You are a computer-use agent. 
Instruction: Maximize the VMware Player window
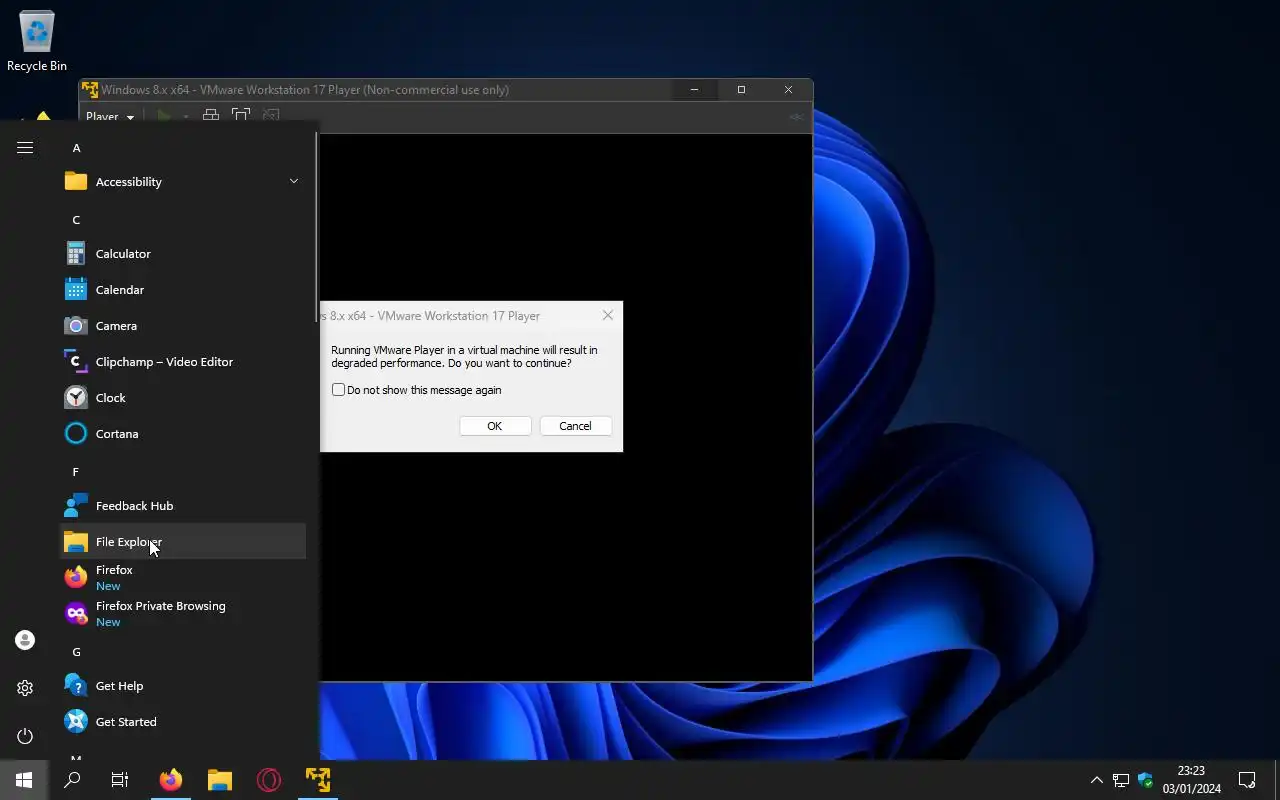coord(741,90)
